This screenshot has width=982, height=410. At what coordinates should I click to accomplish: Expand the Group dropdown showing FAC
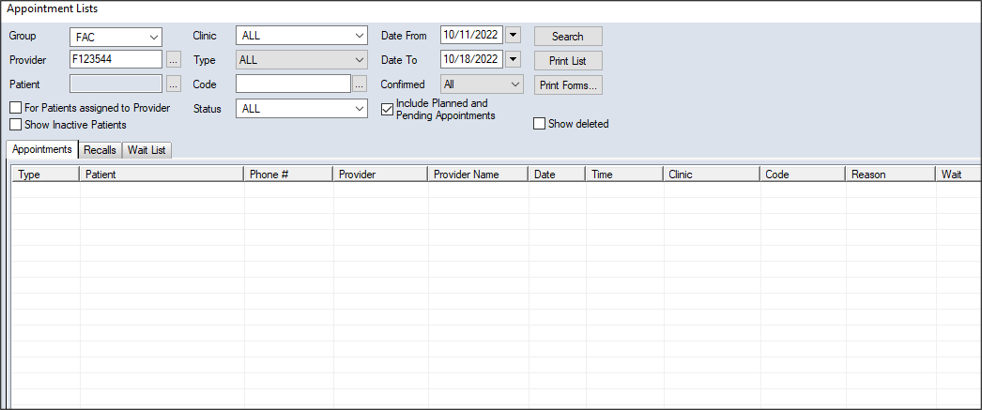point(153,37)
